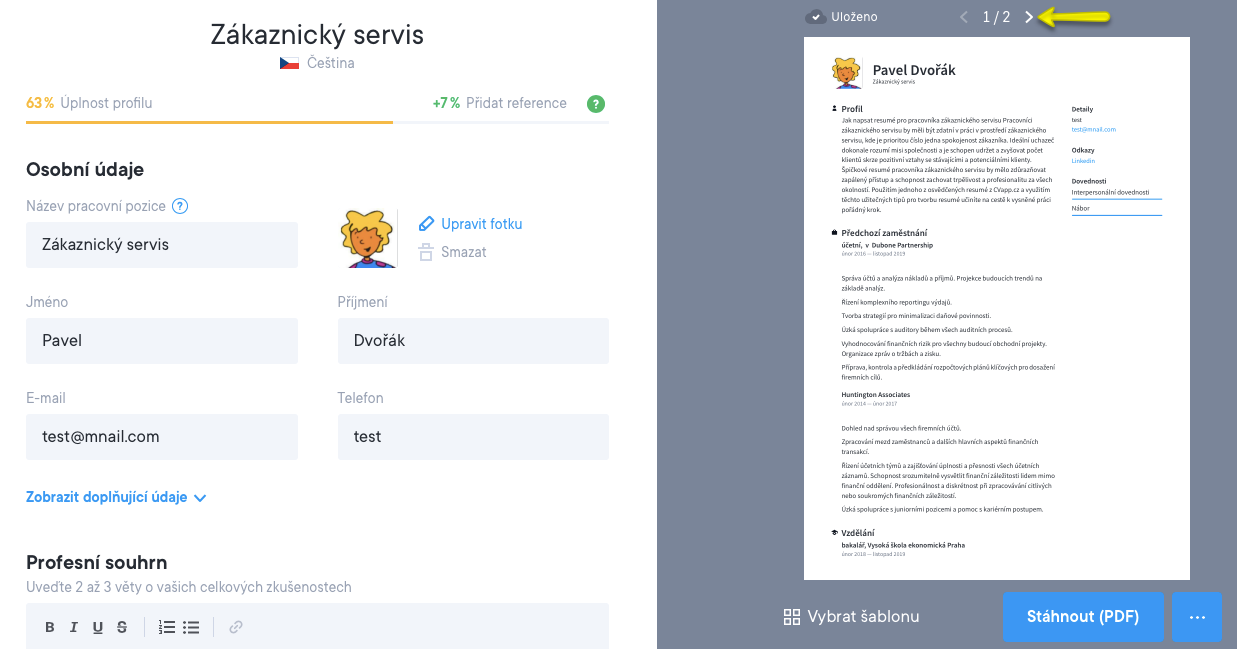Screen dimensions: 1237x649
Task: Go to next resume page
Action: pyautogui.click(x=1029, y=17)
